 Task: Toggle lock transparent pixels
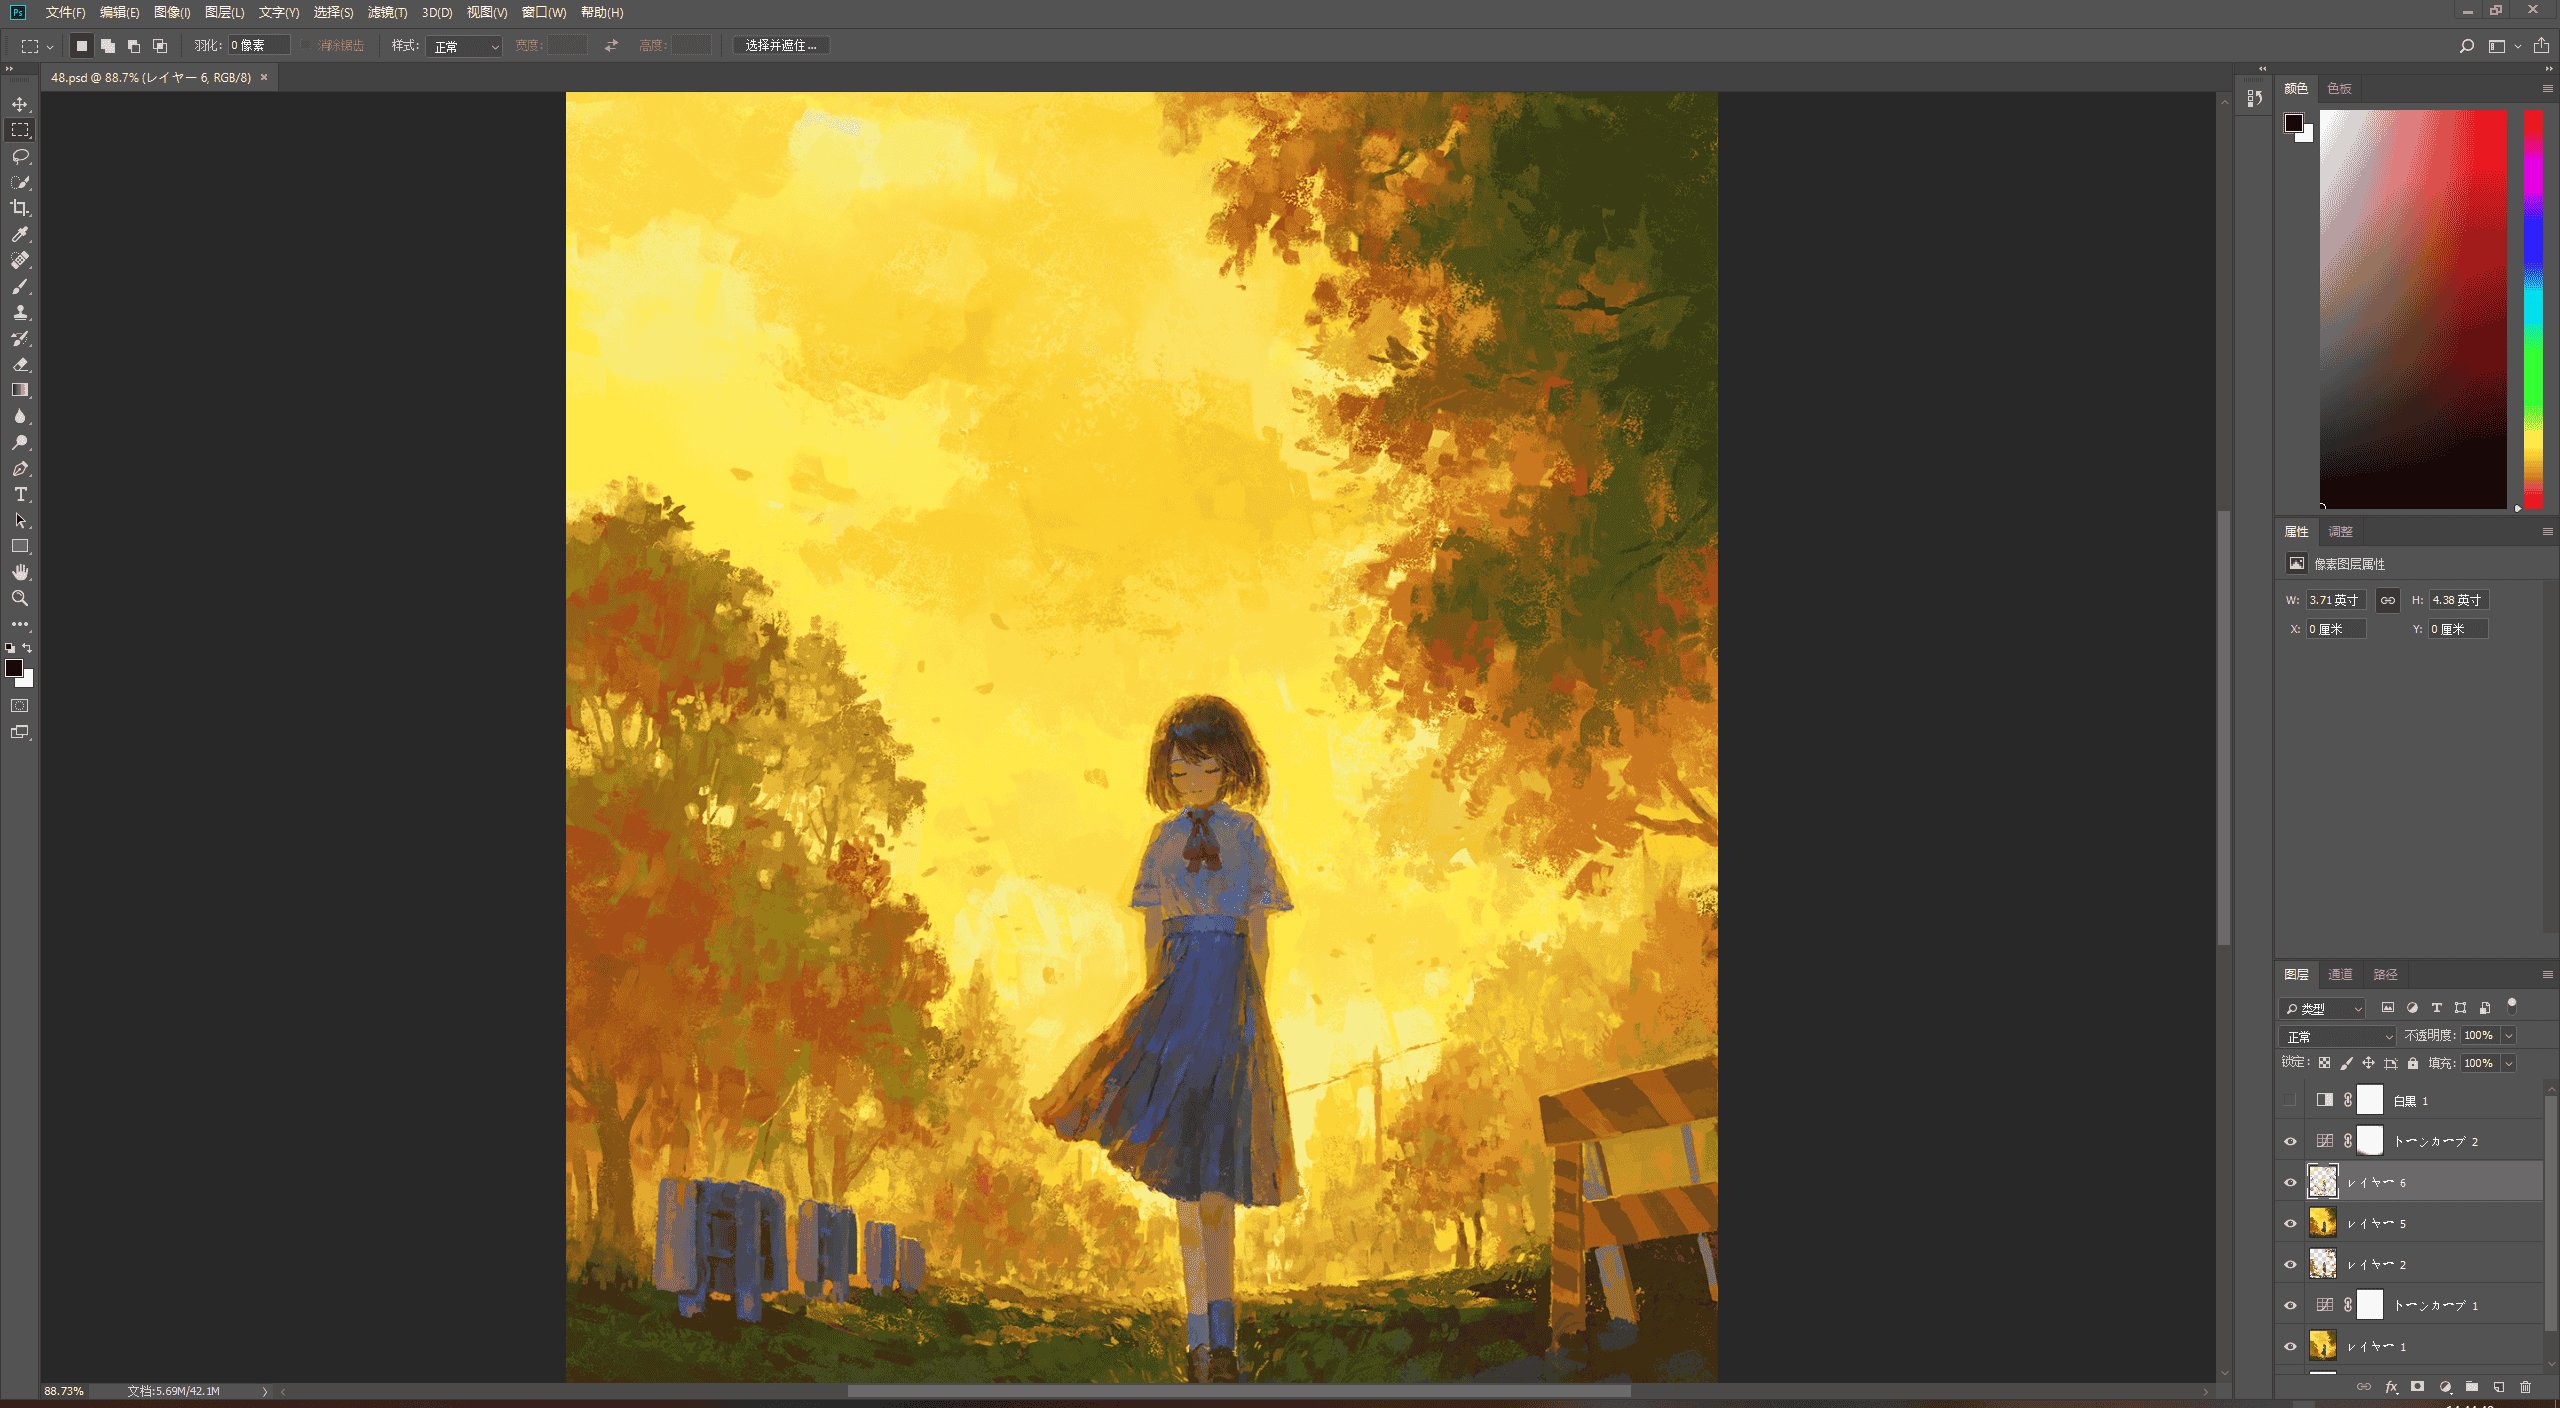click(2324, 1063)
